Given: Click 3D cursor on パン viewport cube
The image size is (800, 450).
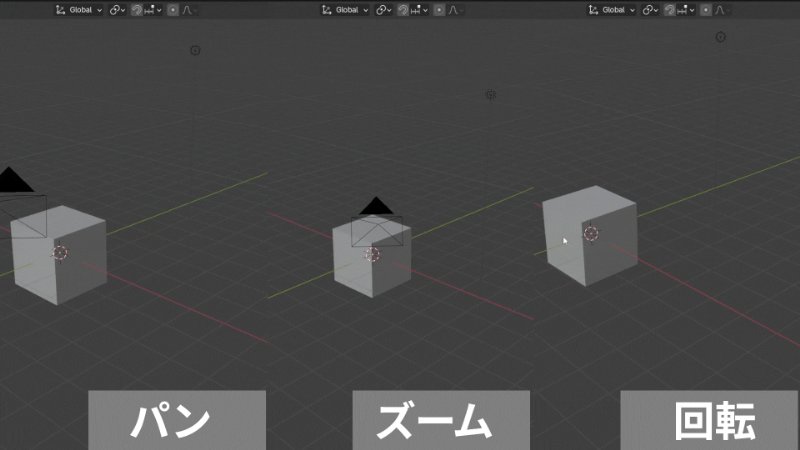Looking at the screenshot, I should click(x=60, y=252).
